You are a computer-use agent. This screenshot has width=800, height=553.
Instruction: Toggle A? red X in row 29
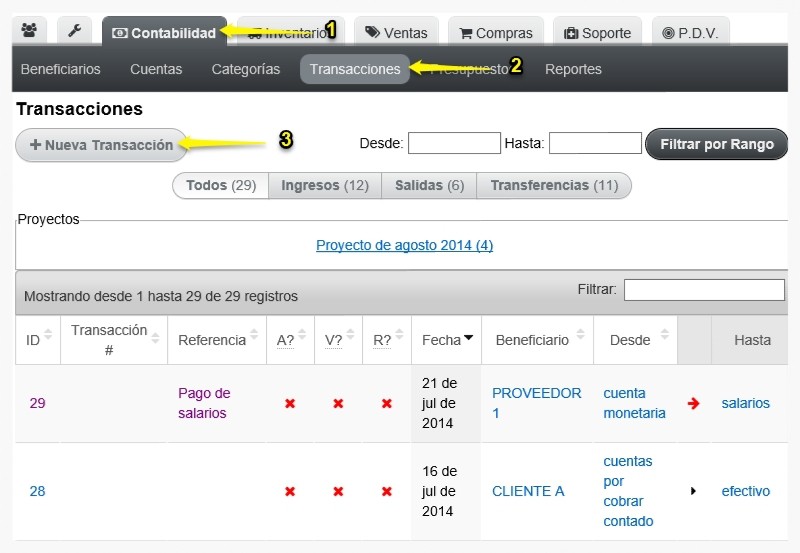[290, 404]
